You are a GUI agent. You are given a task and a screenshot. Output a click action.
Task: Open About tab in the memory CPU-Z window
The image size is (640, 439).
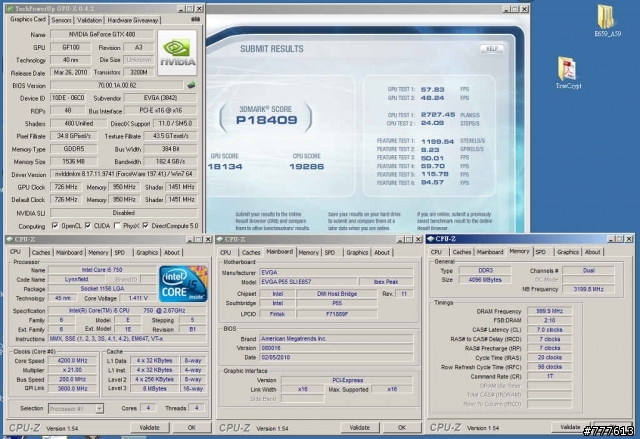[x=593, y=252]
